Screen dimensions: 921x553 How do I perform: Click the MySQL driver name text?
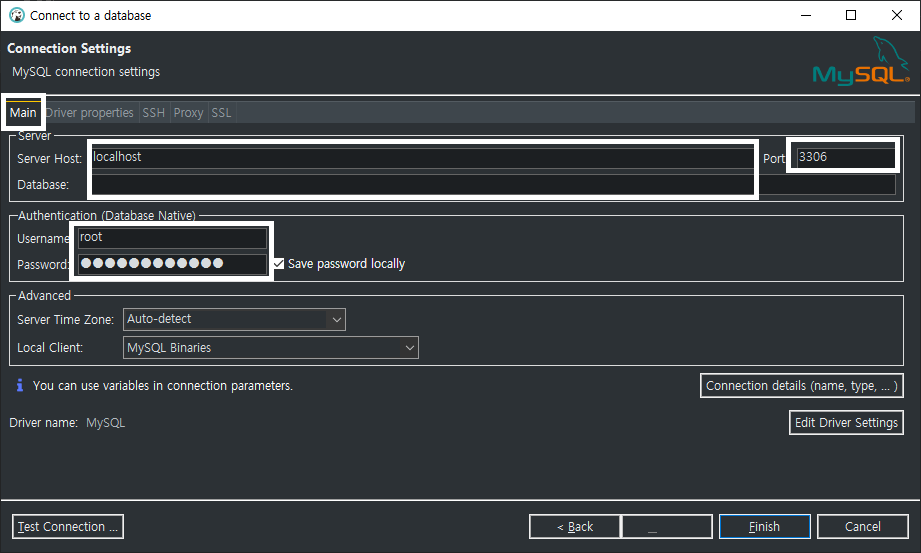pyautogui.click(x=106, y=423)
